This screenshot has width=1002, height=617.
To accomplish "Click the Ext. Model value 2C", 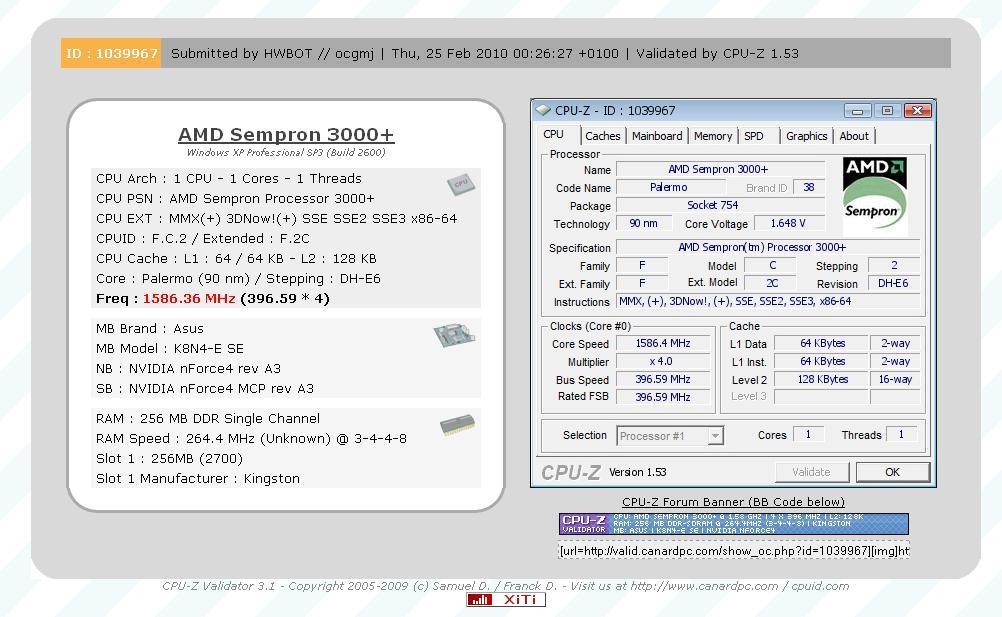I will pyautogui.click(x=771, y=283).
